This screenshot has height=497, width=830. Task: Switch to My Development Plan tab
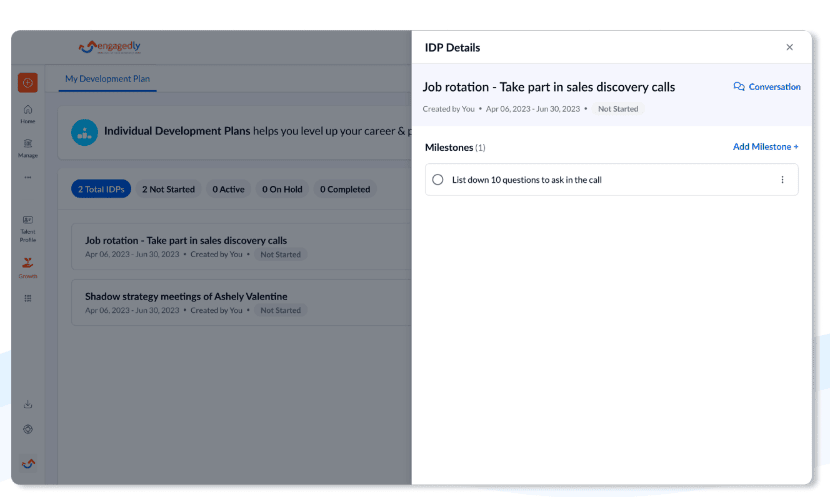point(107,79)
